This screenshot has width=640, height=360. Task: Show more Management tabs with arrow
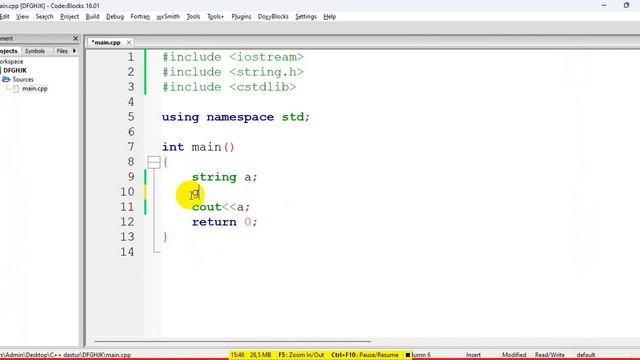74,51
